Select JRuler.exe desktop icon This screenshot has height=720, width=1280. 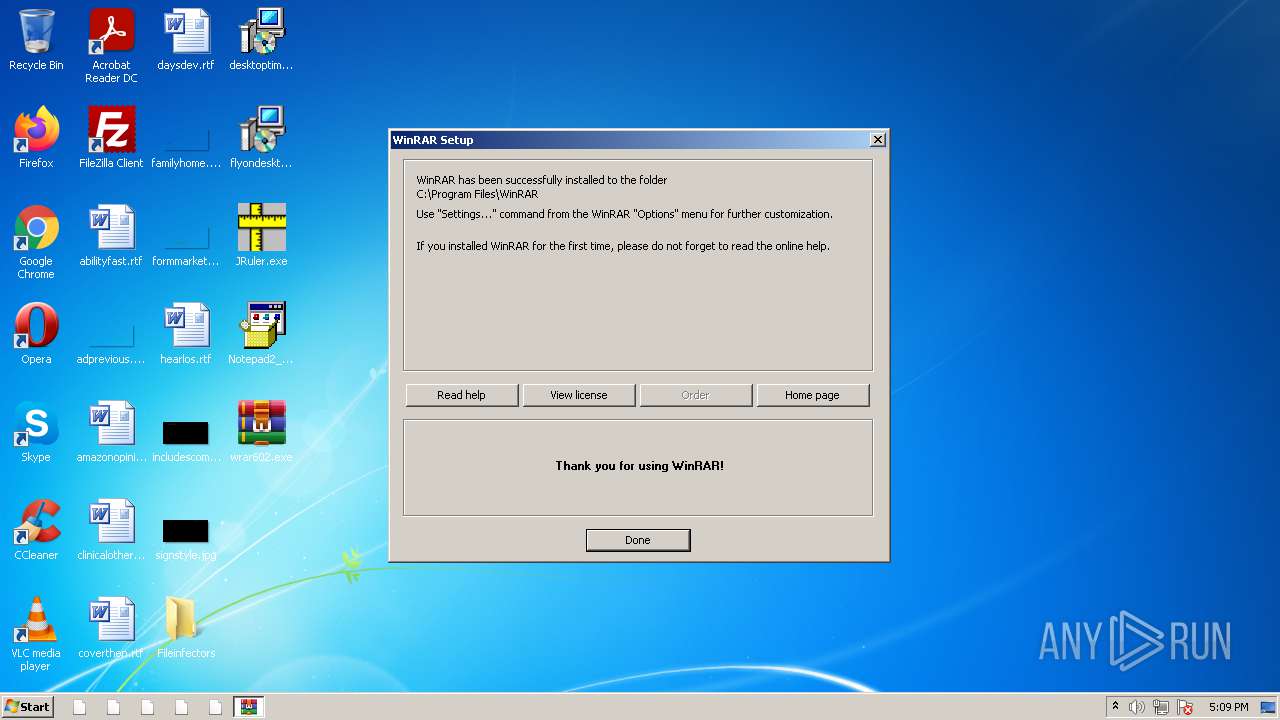coord(261,236)
